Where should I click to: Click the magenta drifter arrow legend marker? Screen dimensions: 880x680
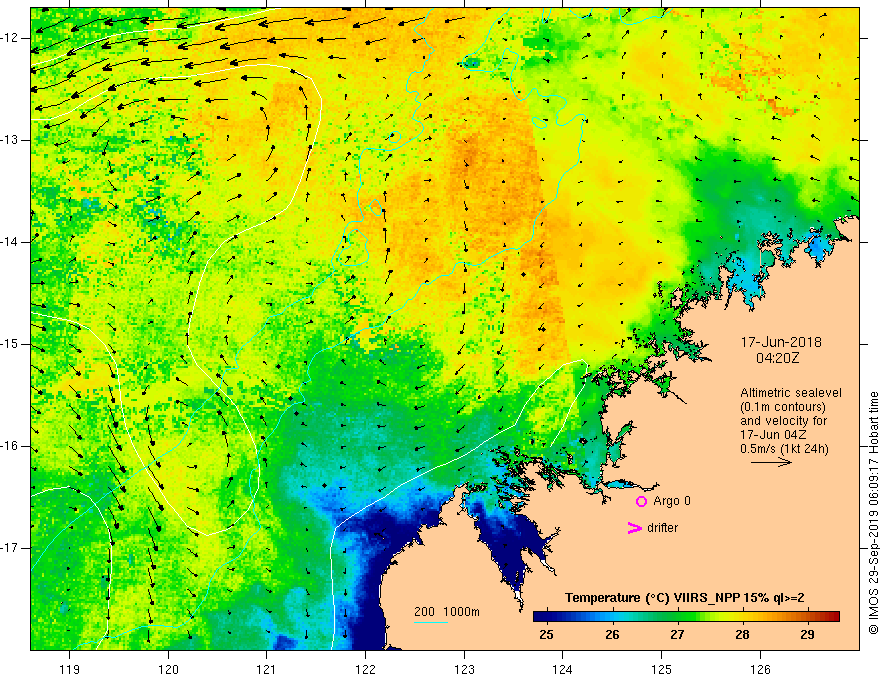coord(634,528)
